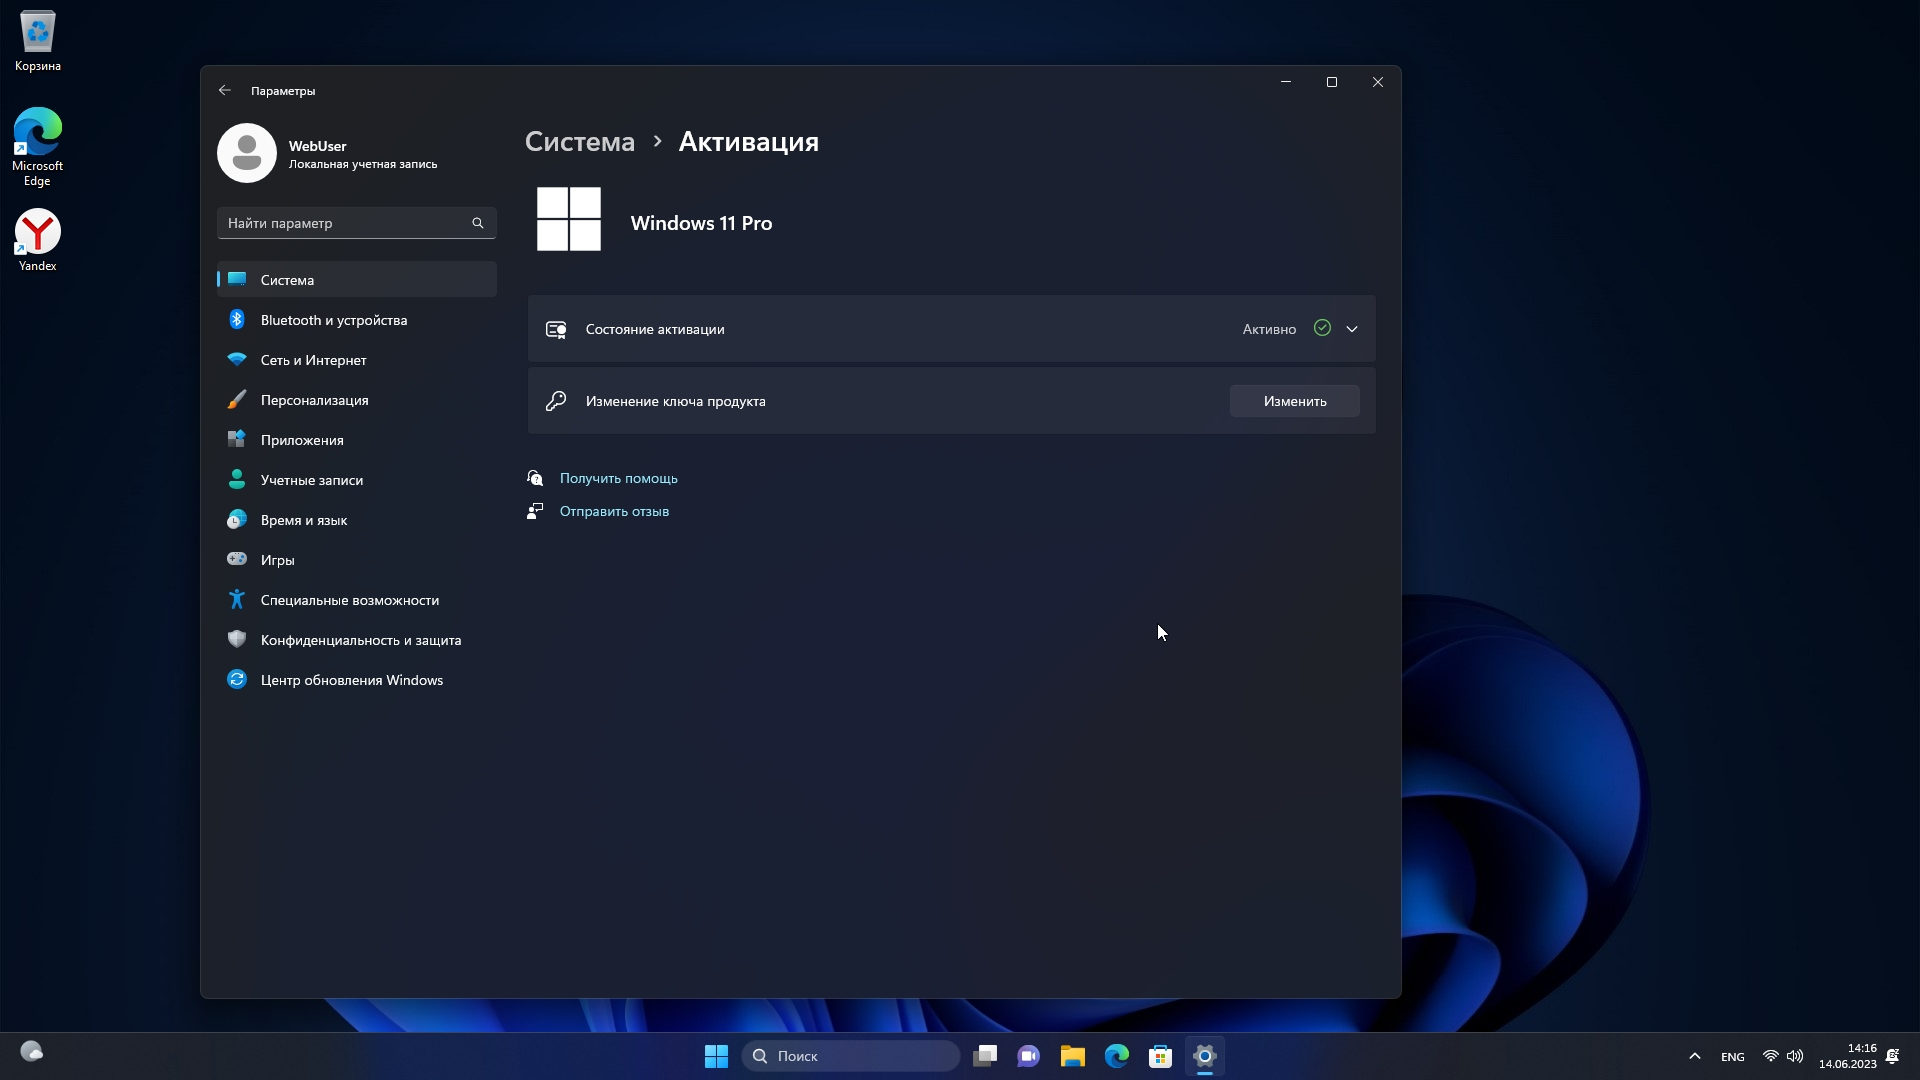Screen dimensions: 1920x1080
Task: Show hidden tray icons chevron
Action: click(x=1695, y=1056)
